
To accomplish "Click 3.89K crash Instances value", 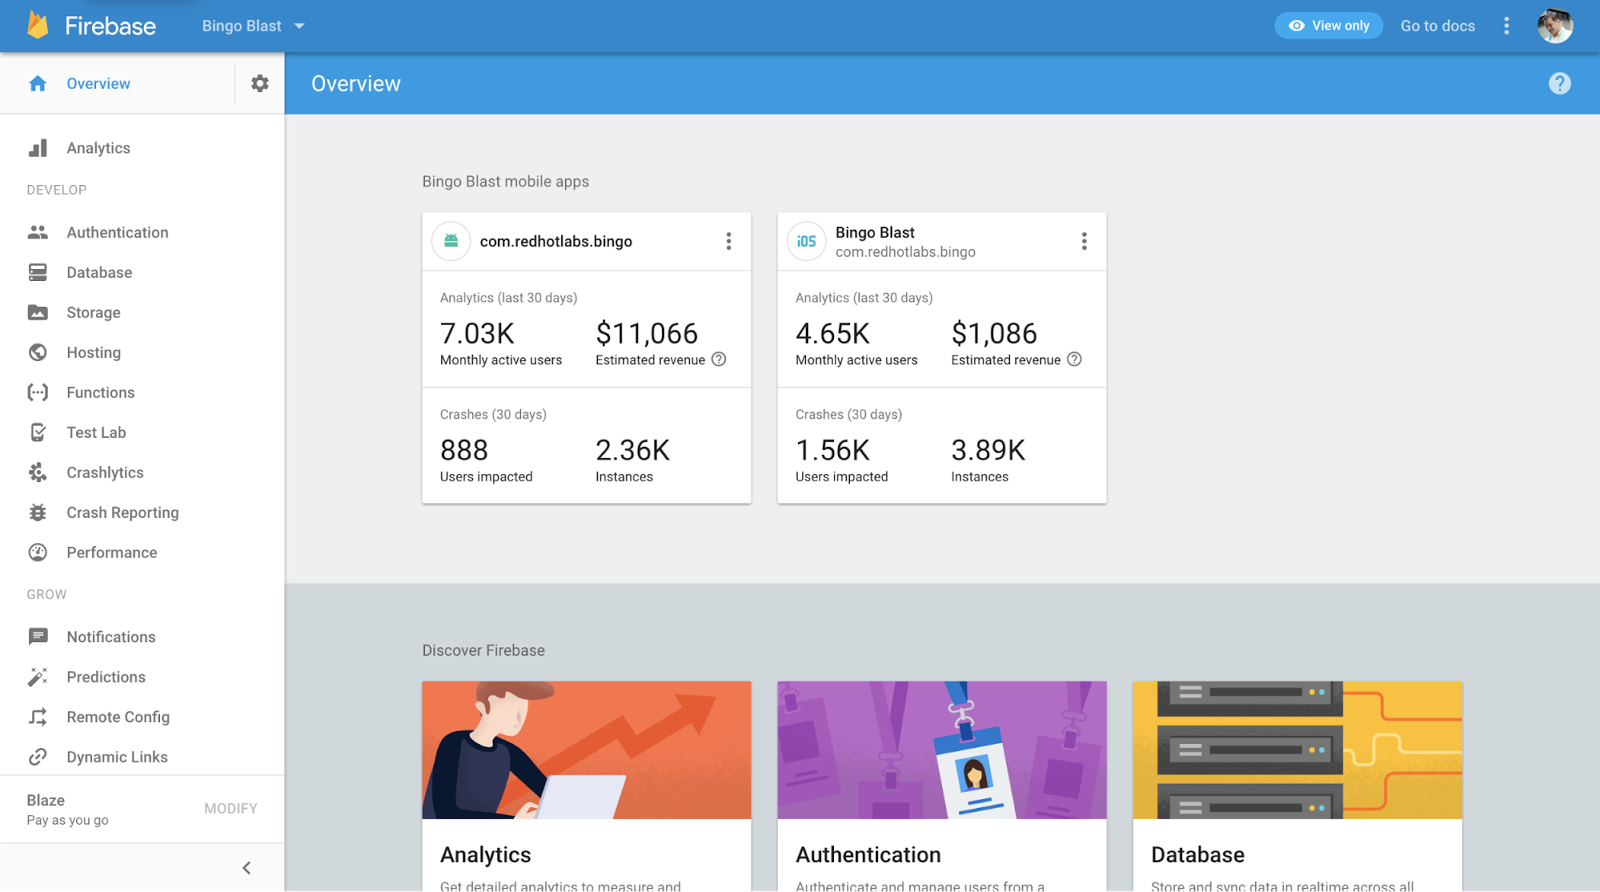I will tap(988, 450).
